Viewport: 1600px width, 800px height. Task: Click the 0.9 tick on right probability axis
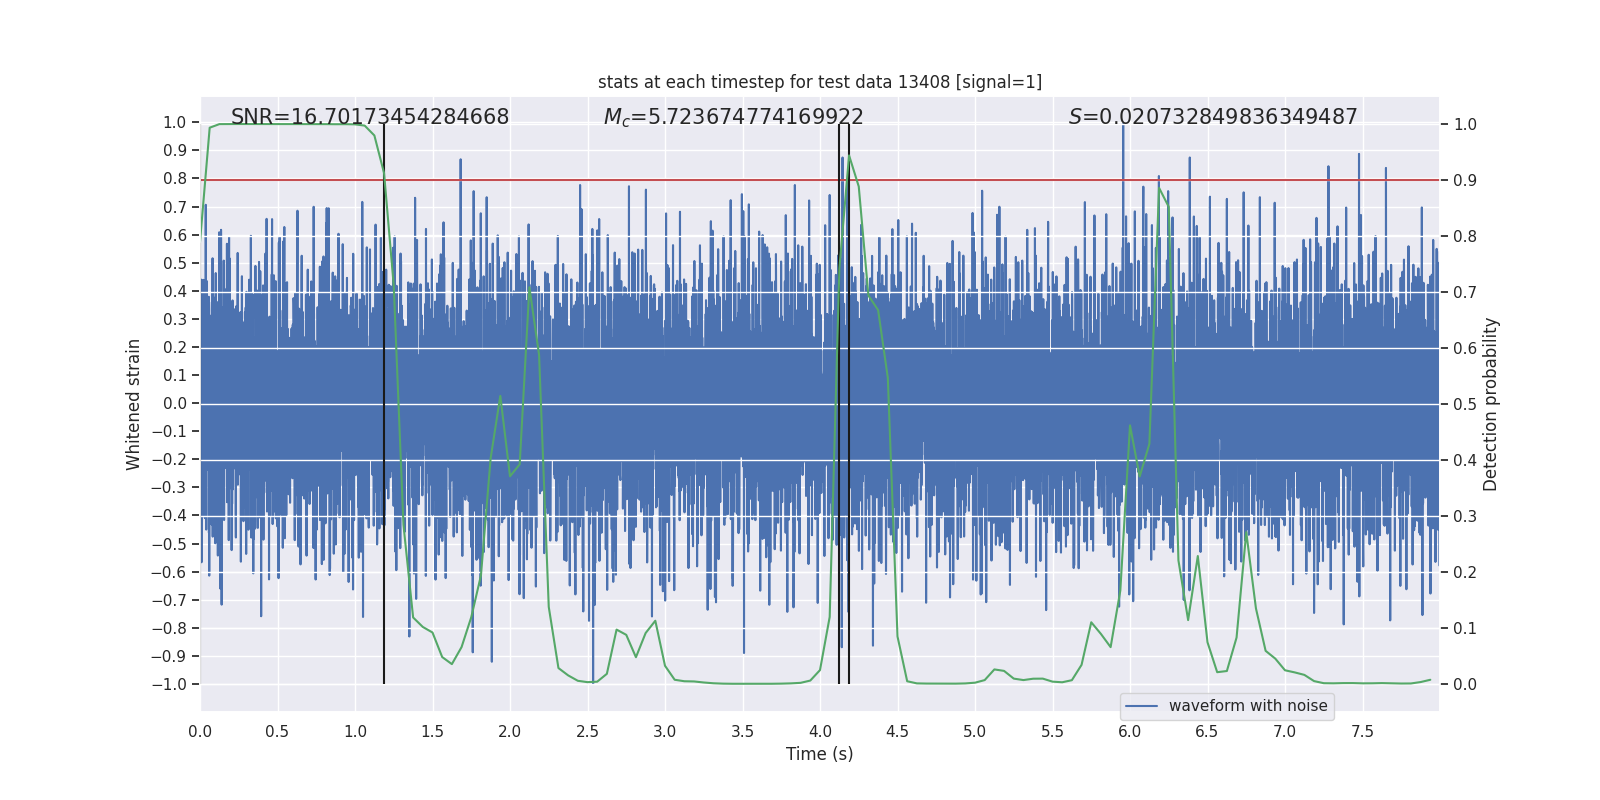point(1465,180)
